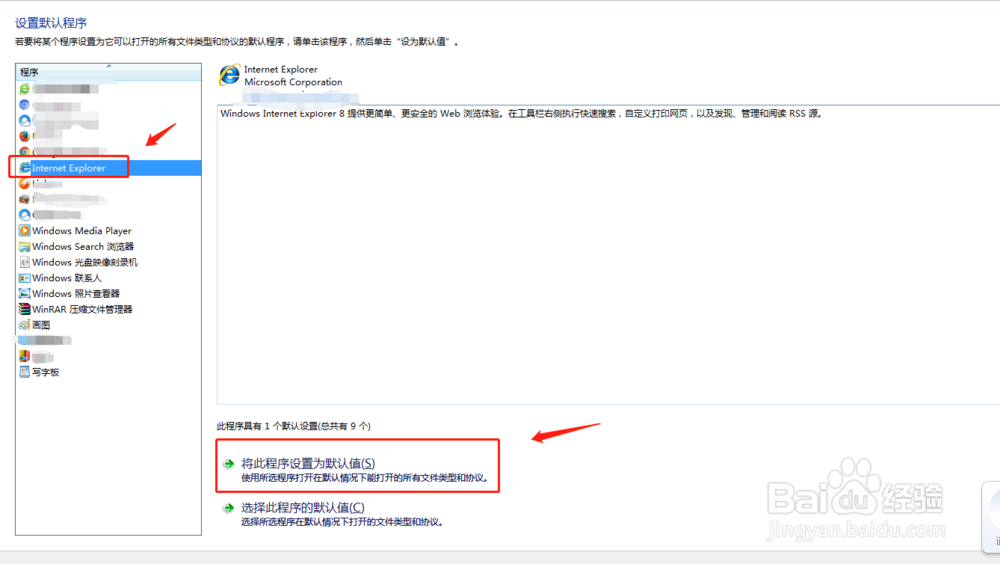This screenshot has width=1000, height=564.
Task: Click the Windows 联系人 contact card icon
Action: pos(24,278)
